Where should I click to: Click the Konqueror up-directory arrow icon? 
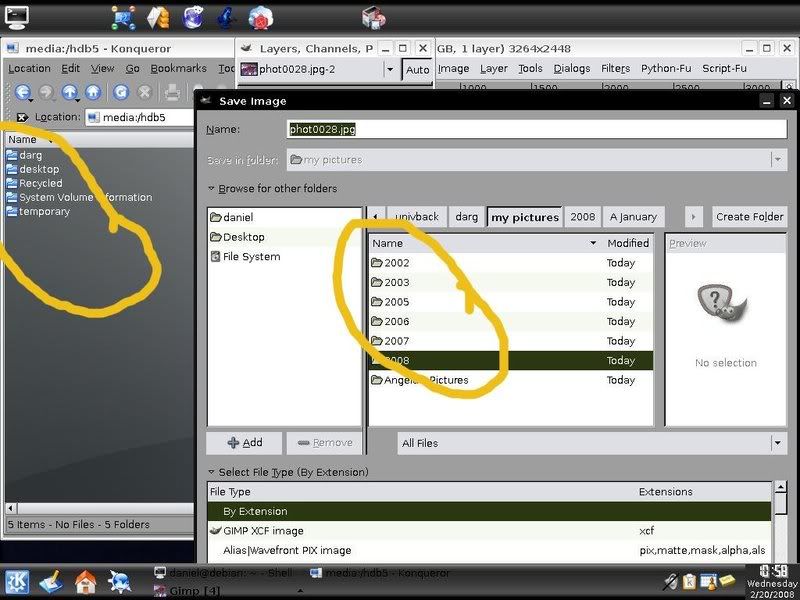69,92
